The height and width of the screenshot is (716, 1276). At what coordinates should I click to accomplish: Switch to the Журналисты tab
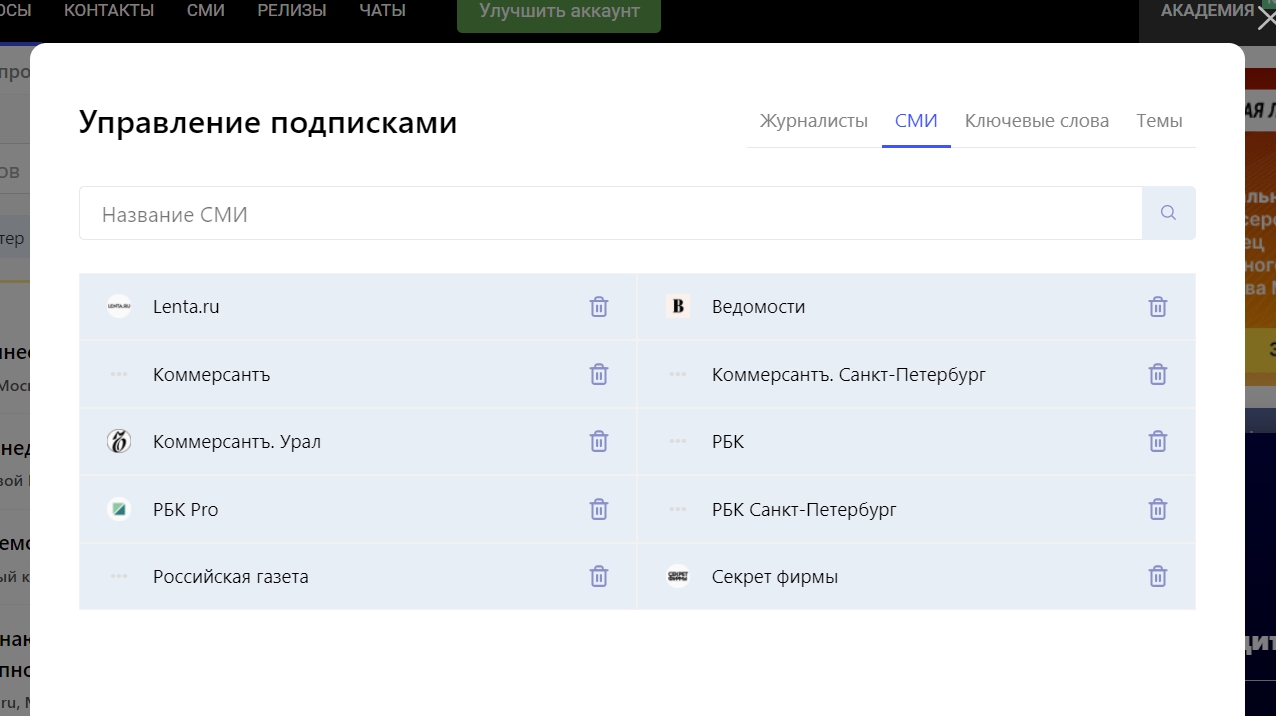tap(813, 121)
